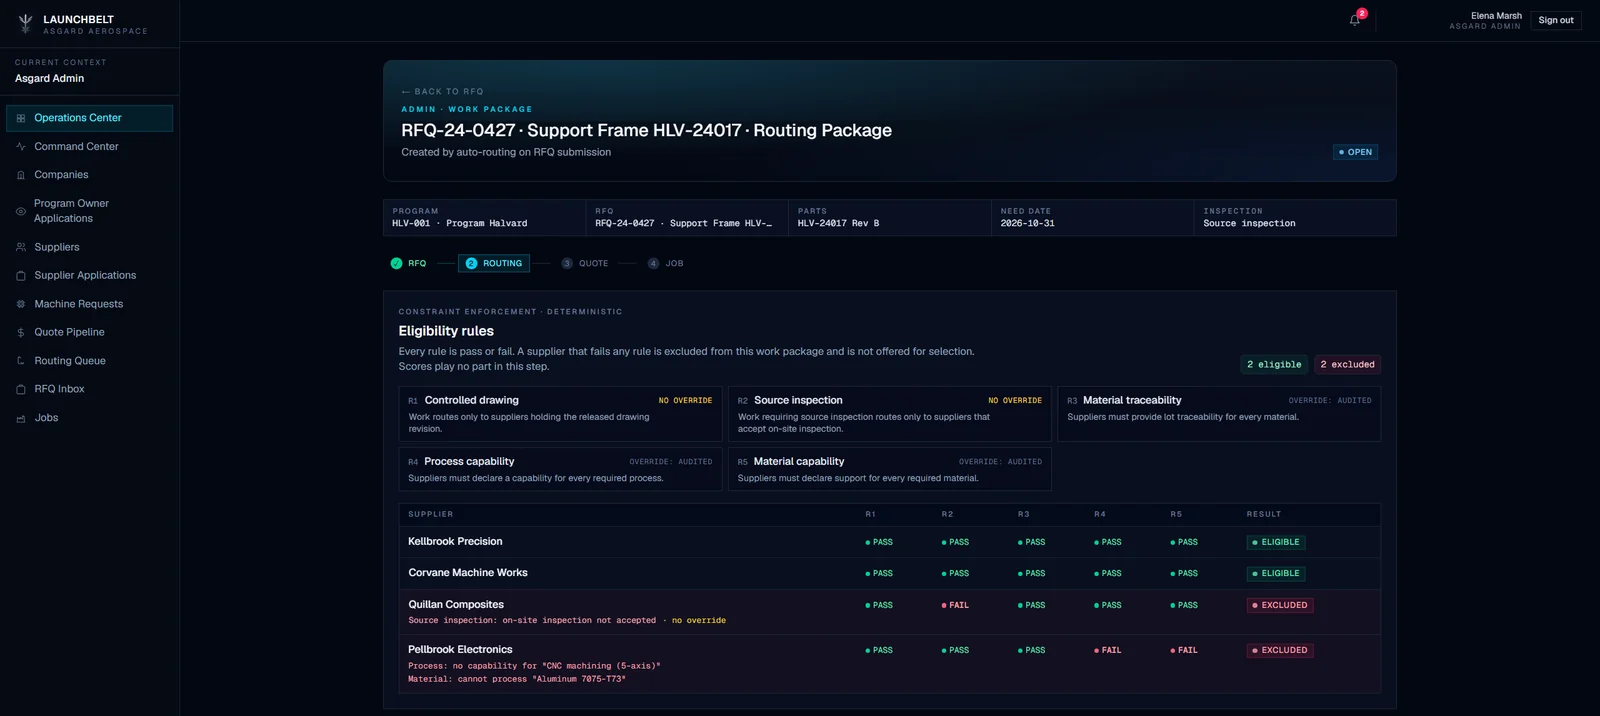Click the Routing Queue icon

click(21, 361)
